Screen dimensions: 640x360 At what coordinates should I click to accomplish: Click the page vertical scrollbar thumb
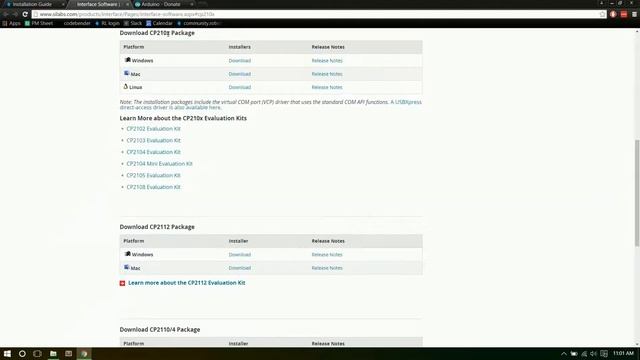pyautogui.click(x=637, y=193)
